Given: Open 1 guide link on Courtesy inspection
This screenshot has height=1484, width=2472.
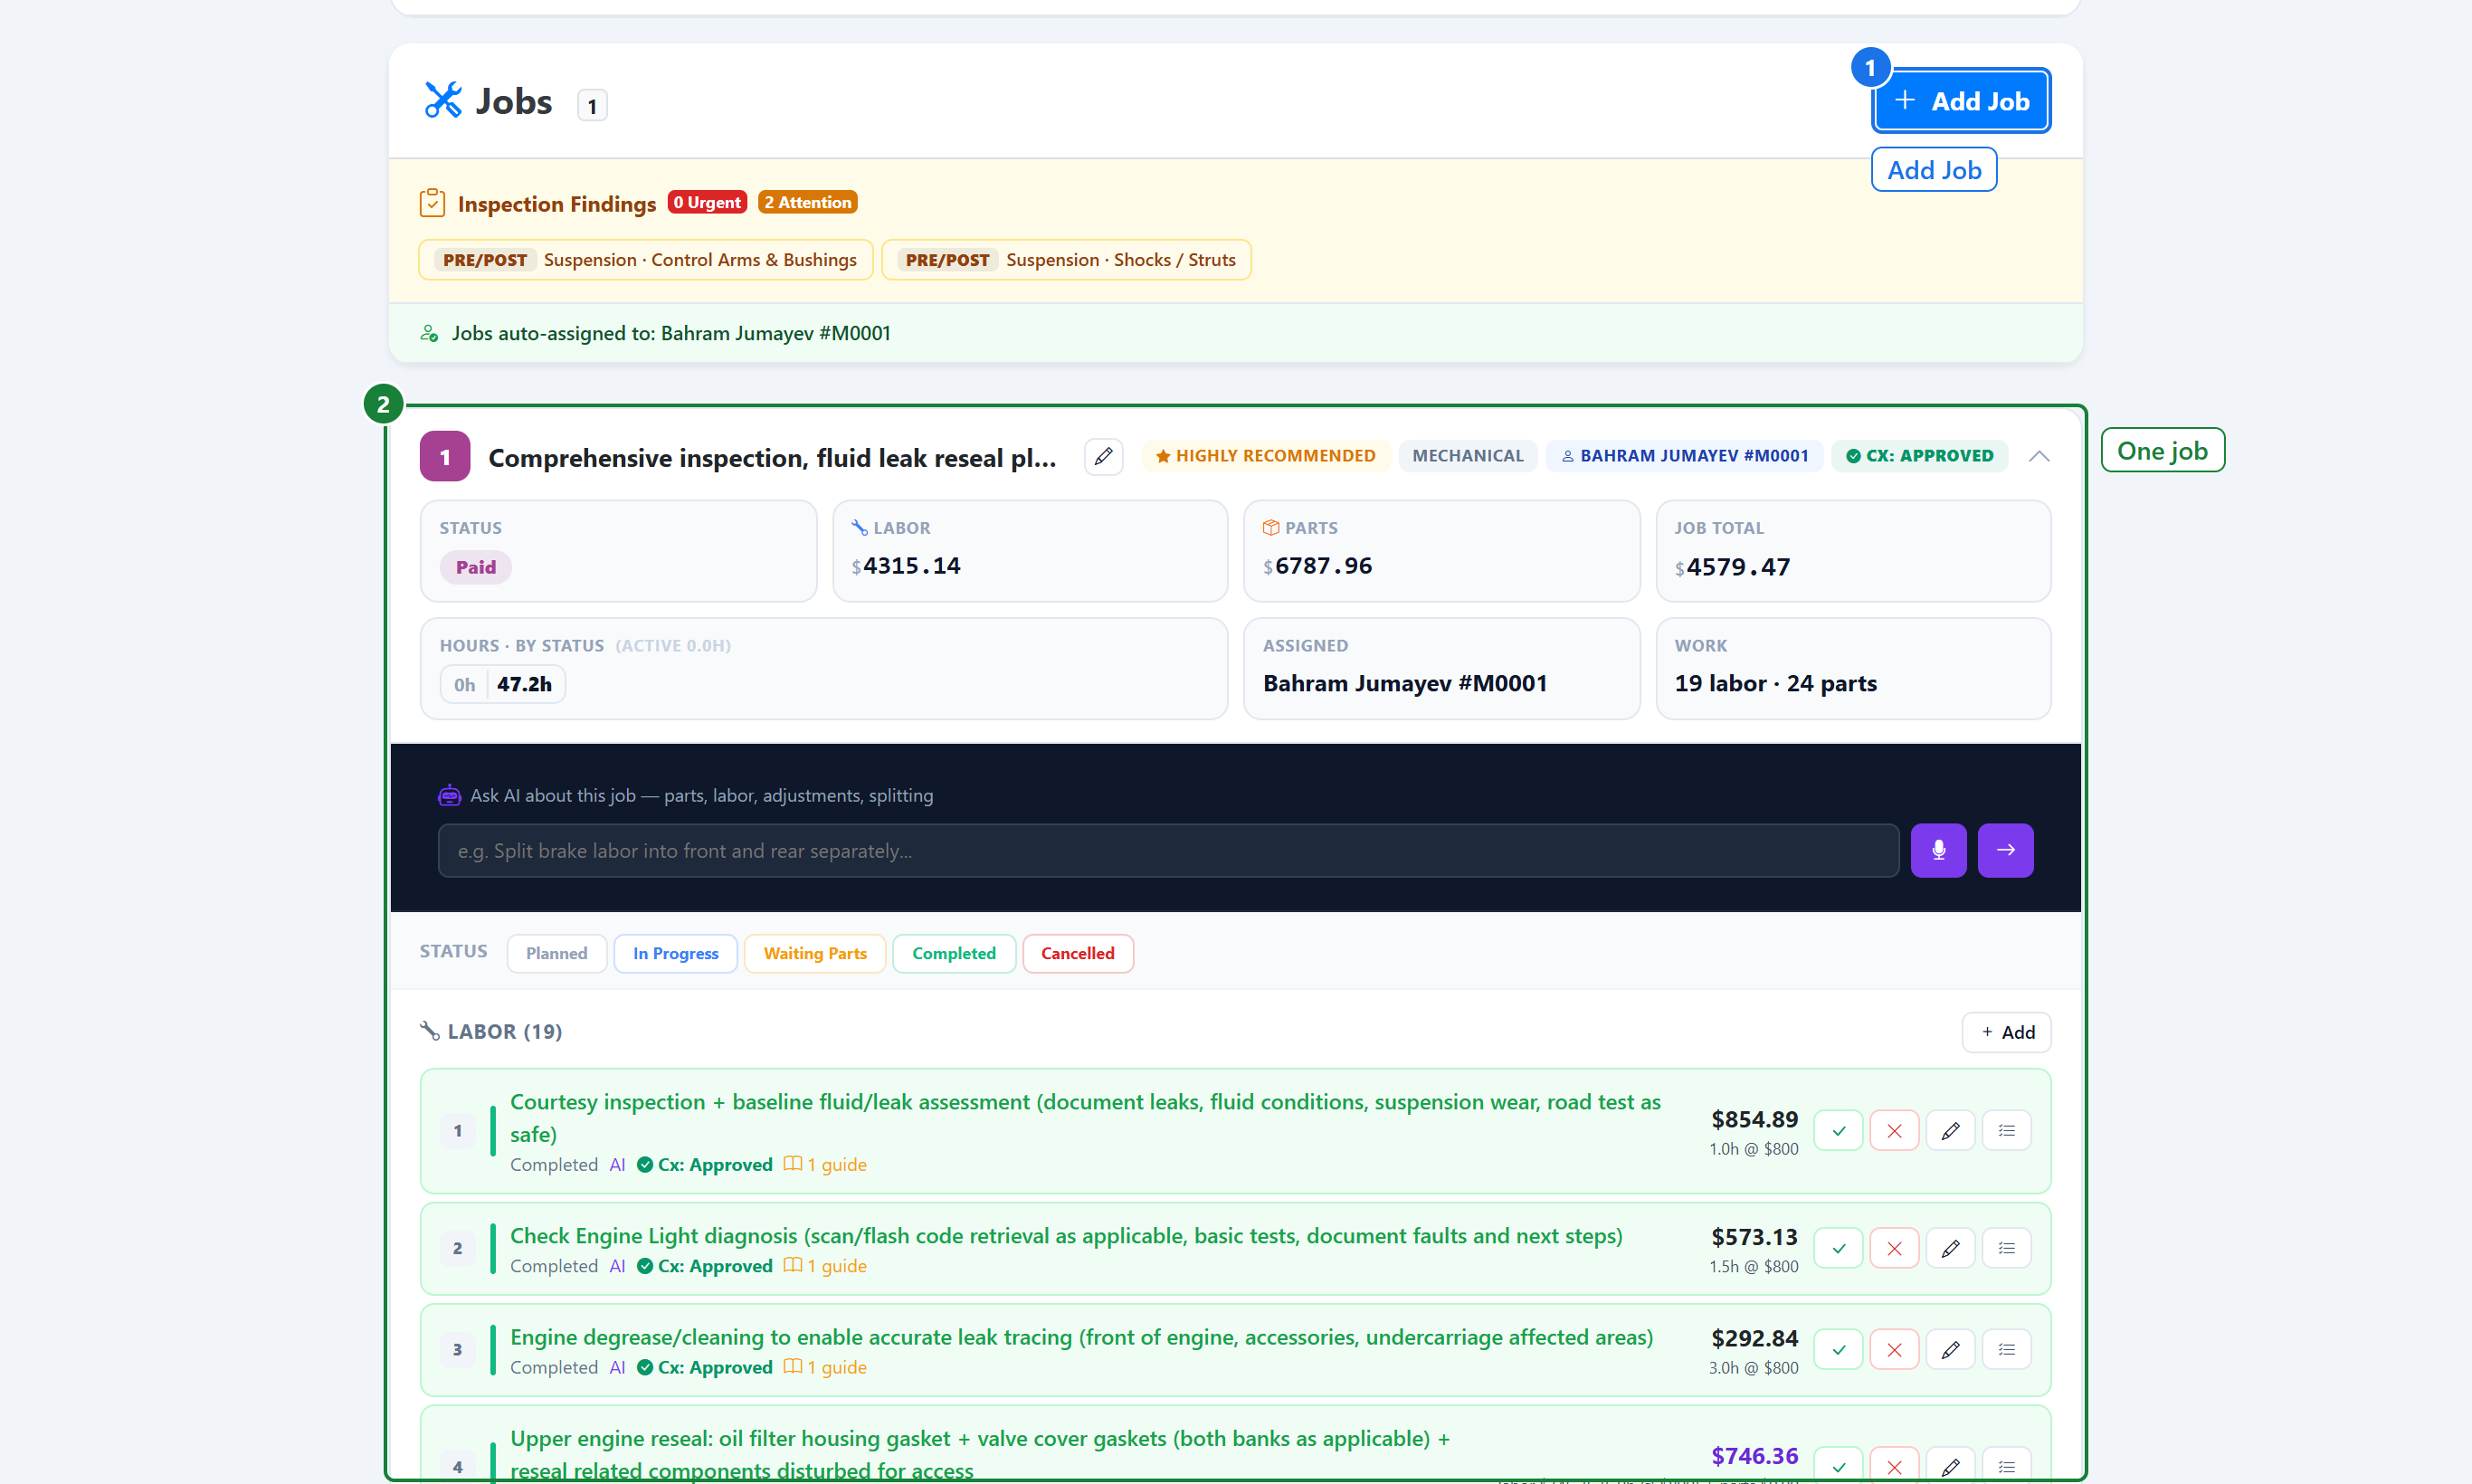Looking at the screenshot, I should [x=825, y=1164].
